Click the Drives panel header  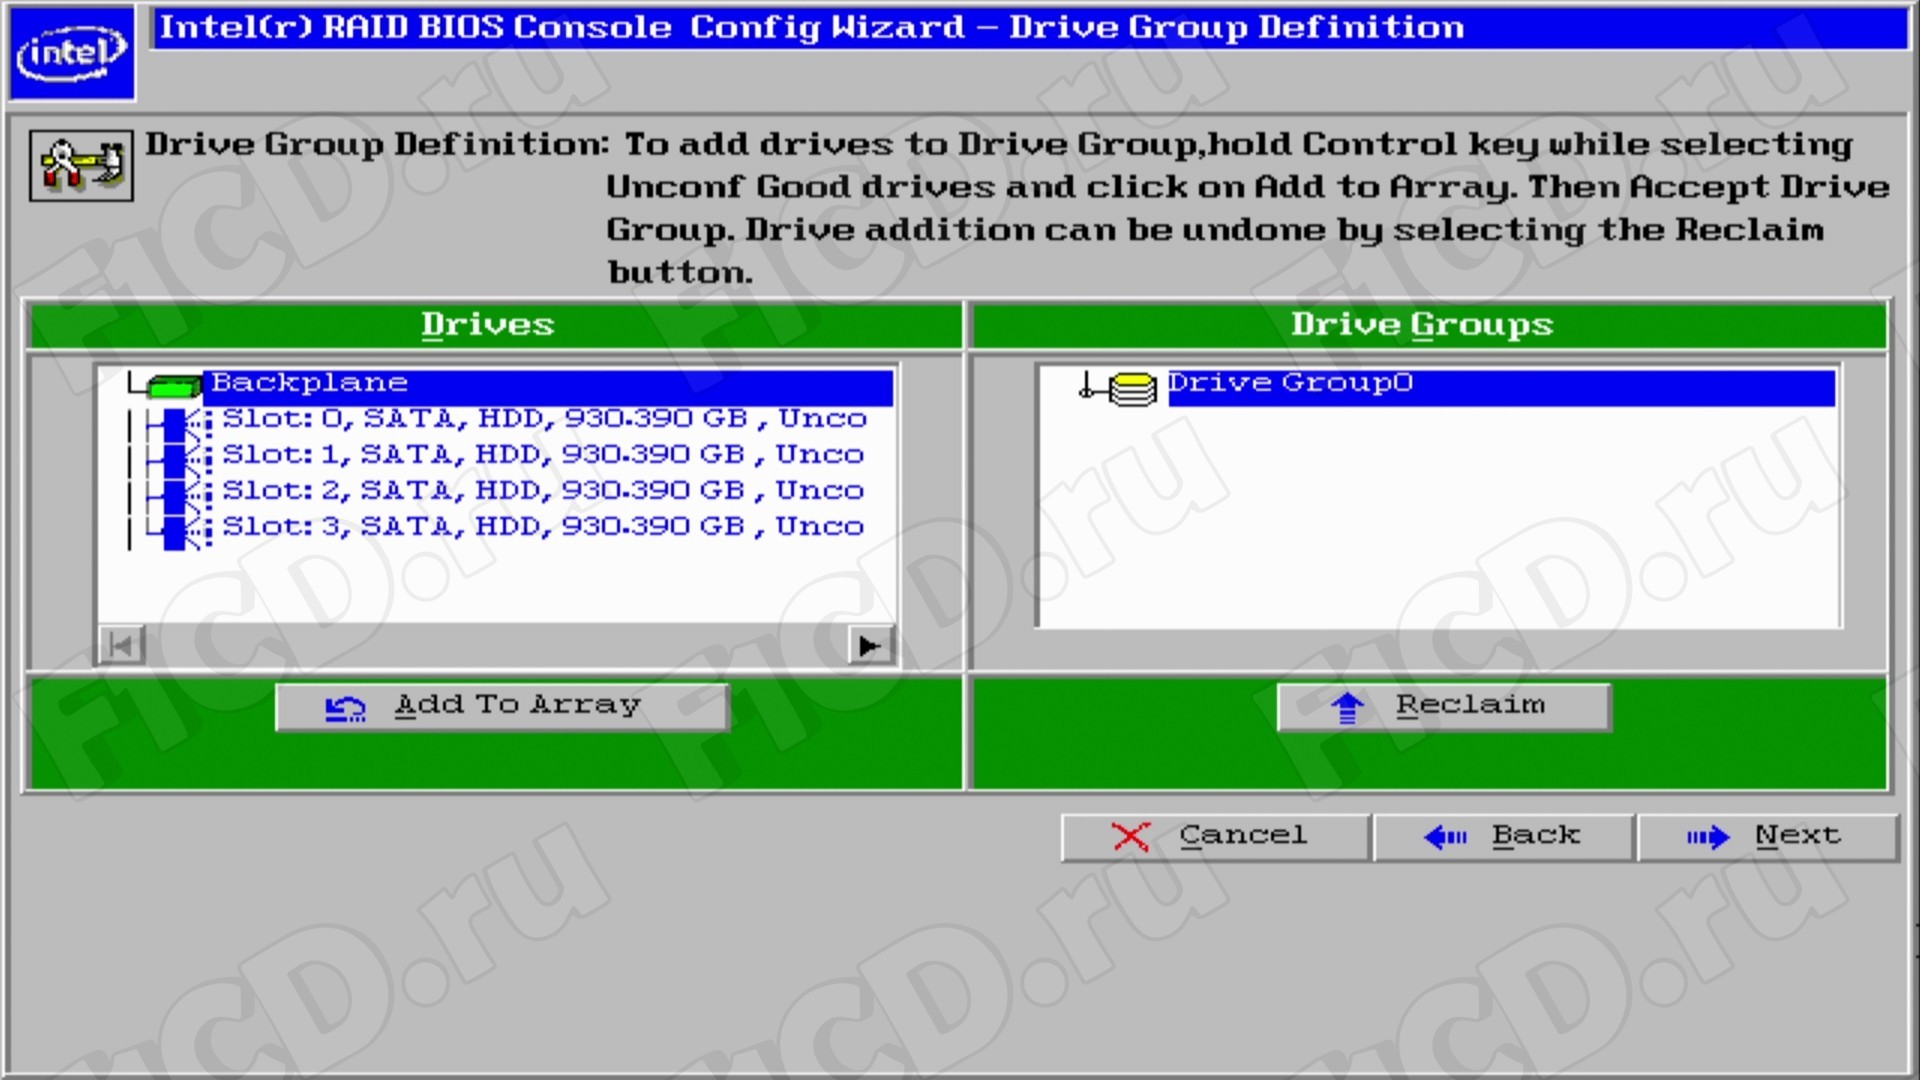coord(495,325)
